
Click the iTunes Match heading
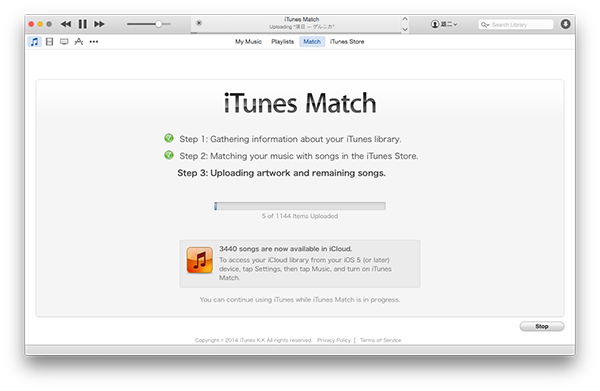[300, 103]
